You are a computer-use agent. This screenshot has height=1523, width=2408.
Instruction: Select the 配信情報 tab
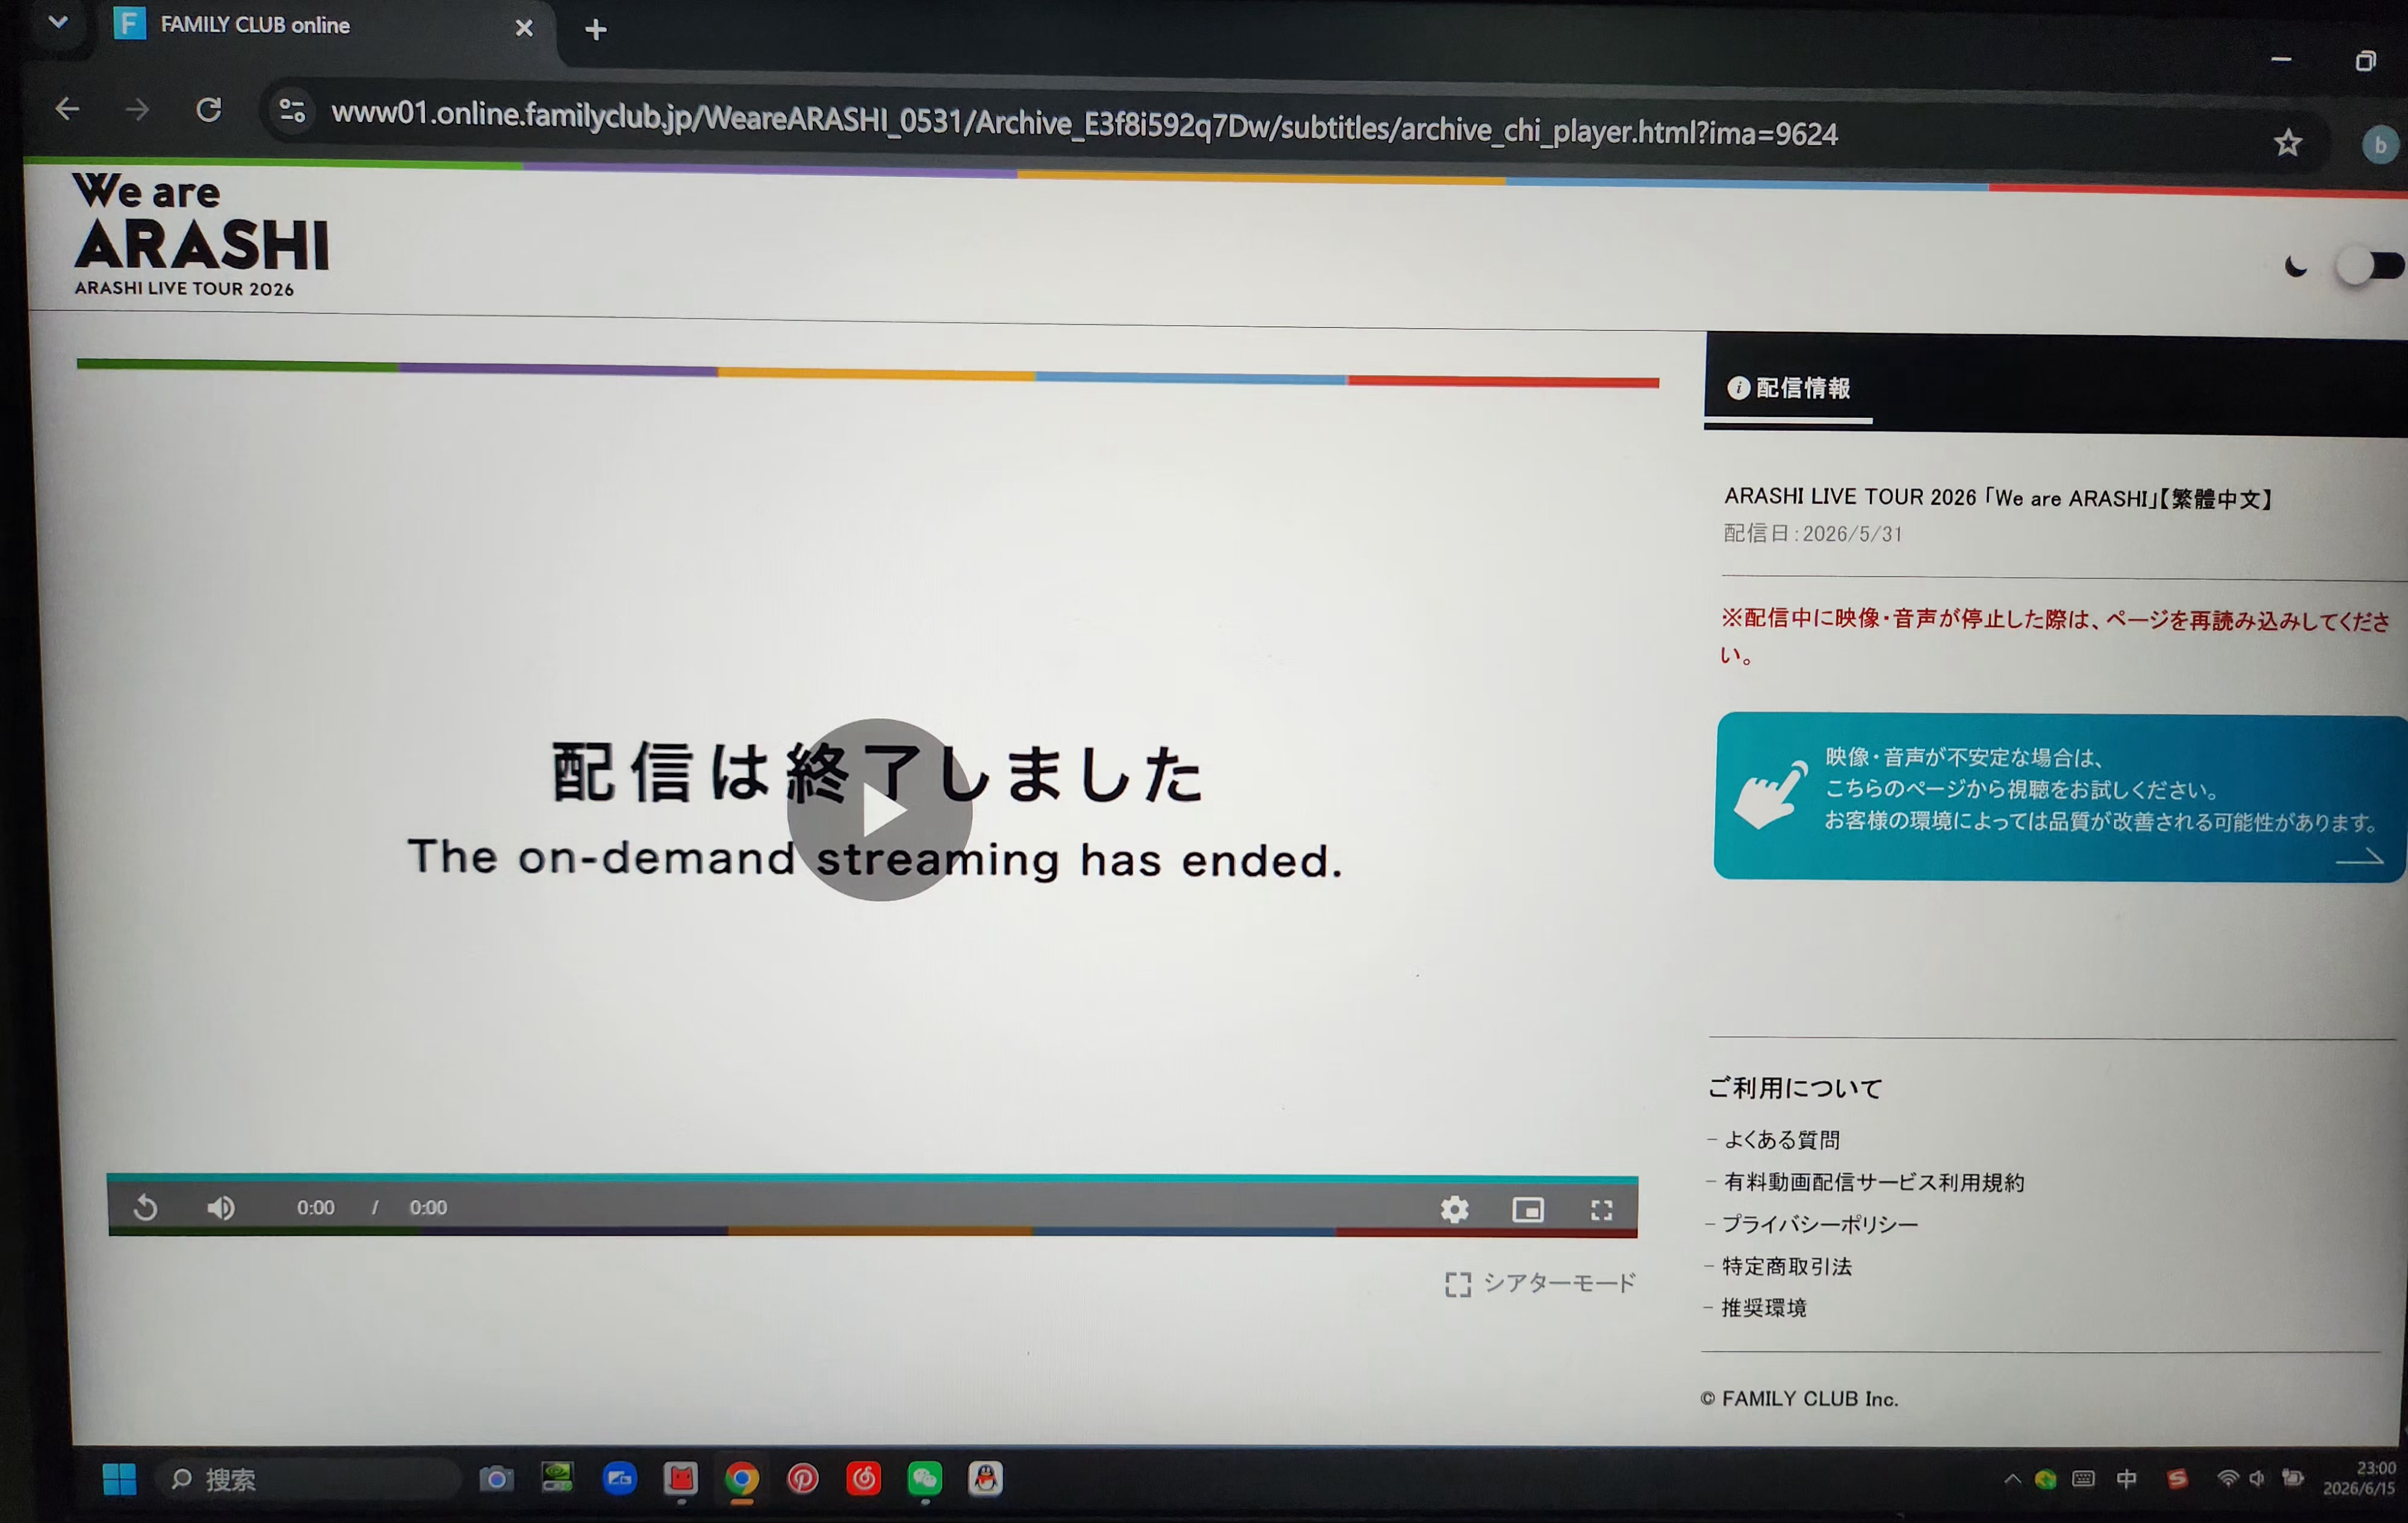tap(1788, 388)
